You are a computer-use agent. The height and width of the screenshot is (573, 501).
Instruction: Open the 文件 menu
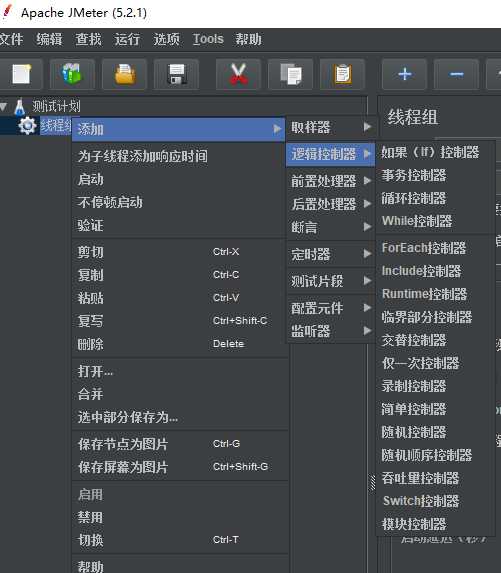coord(11,39)
